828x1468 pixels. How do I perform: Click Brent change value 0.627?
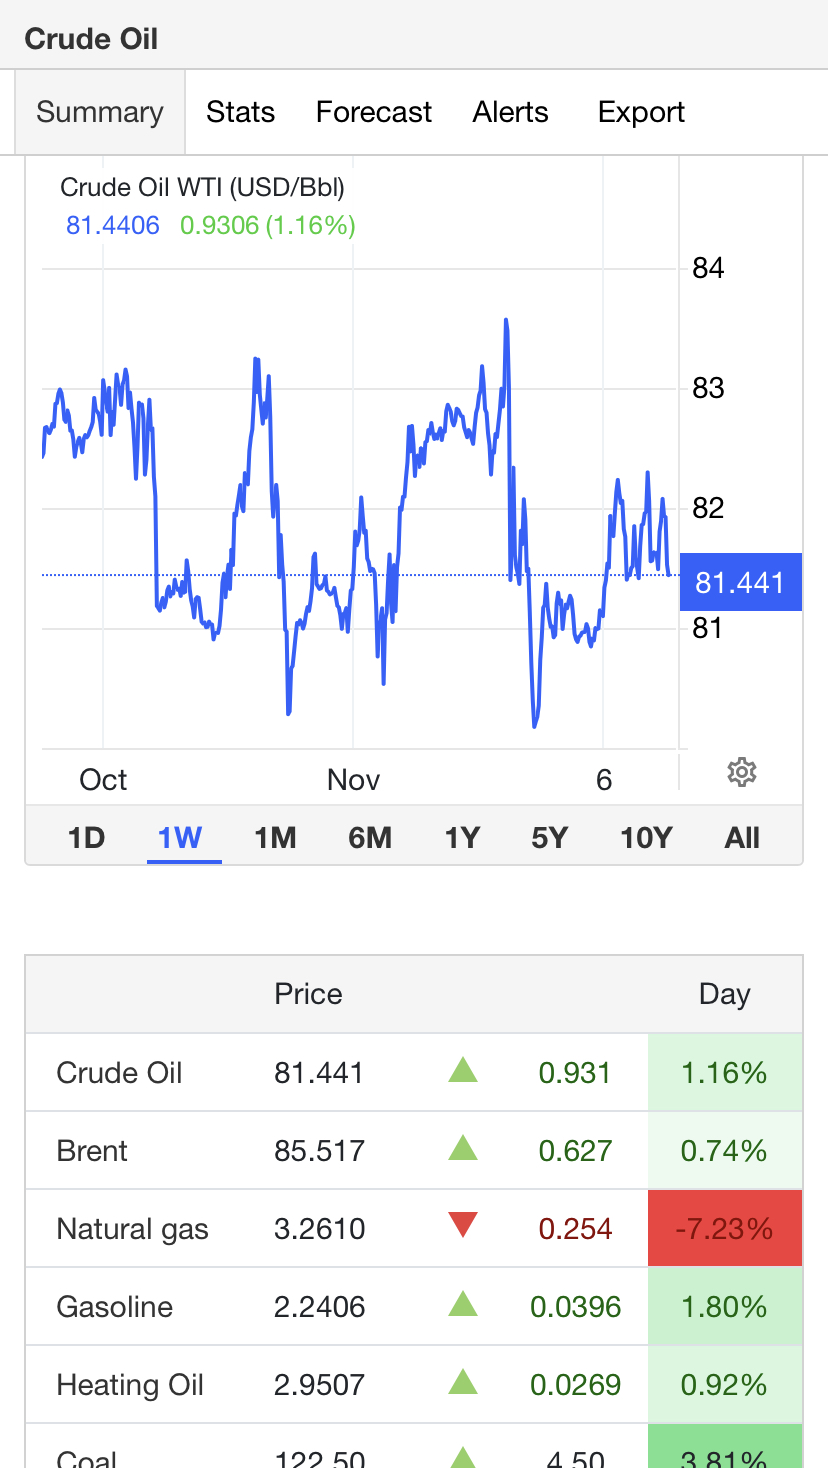(x=575, y=1151)
